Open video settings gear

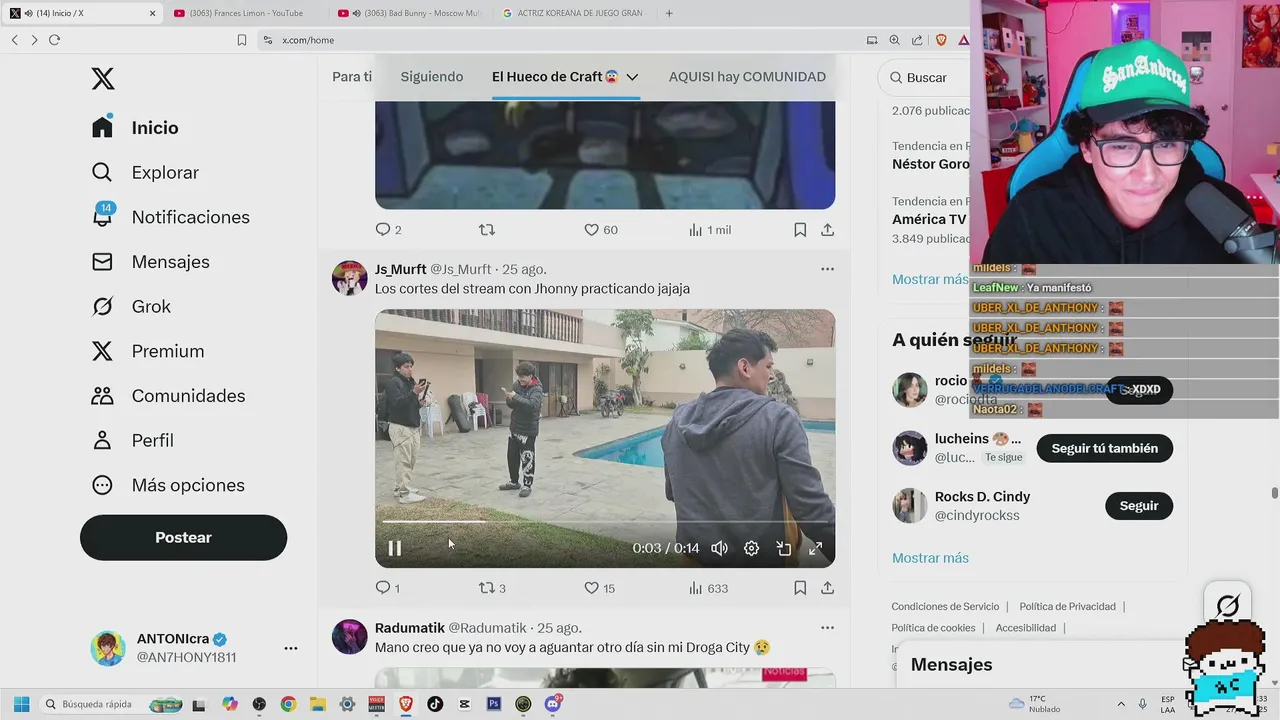(x=751, y=548)
